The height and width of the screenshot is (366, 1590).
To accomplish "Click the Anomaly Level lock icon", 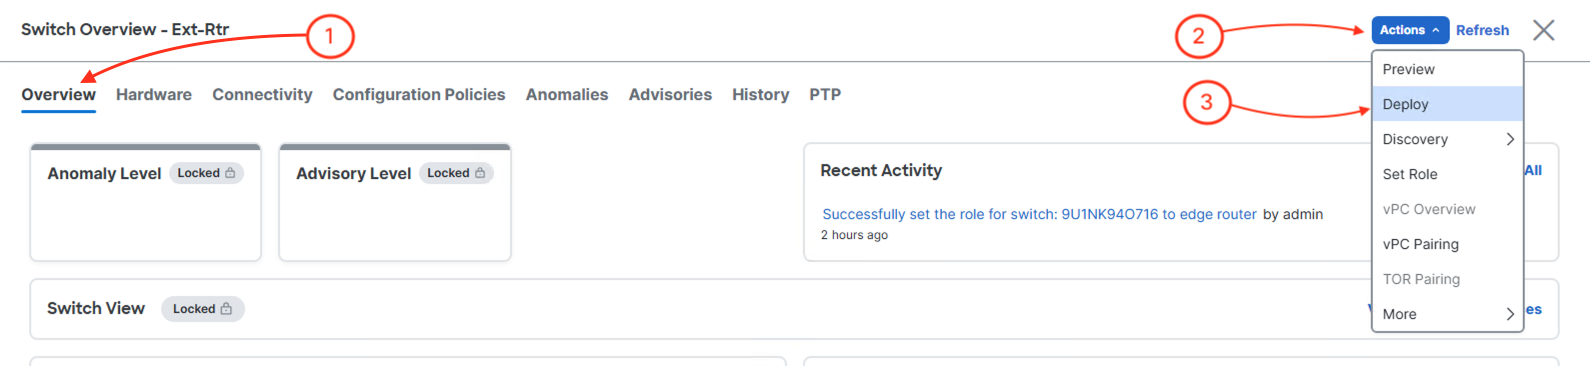I will [230, 173].
